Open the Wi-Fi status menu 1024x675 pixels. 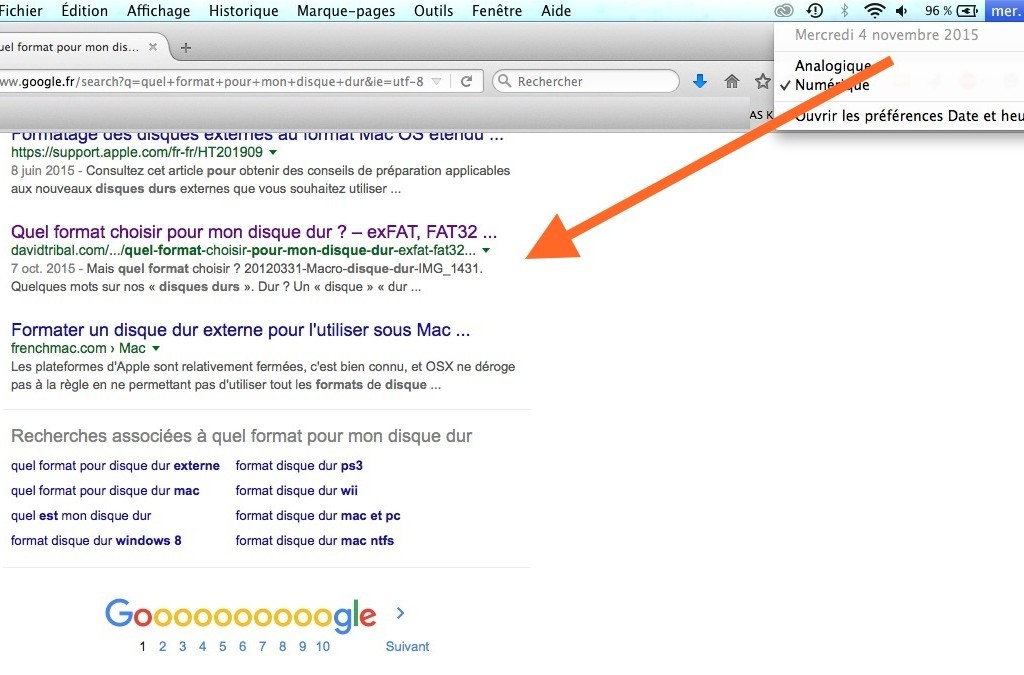tap(874, 10)
